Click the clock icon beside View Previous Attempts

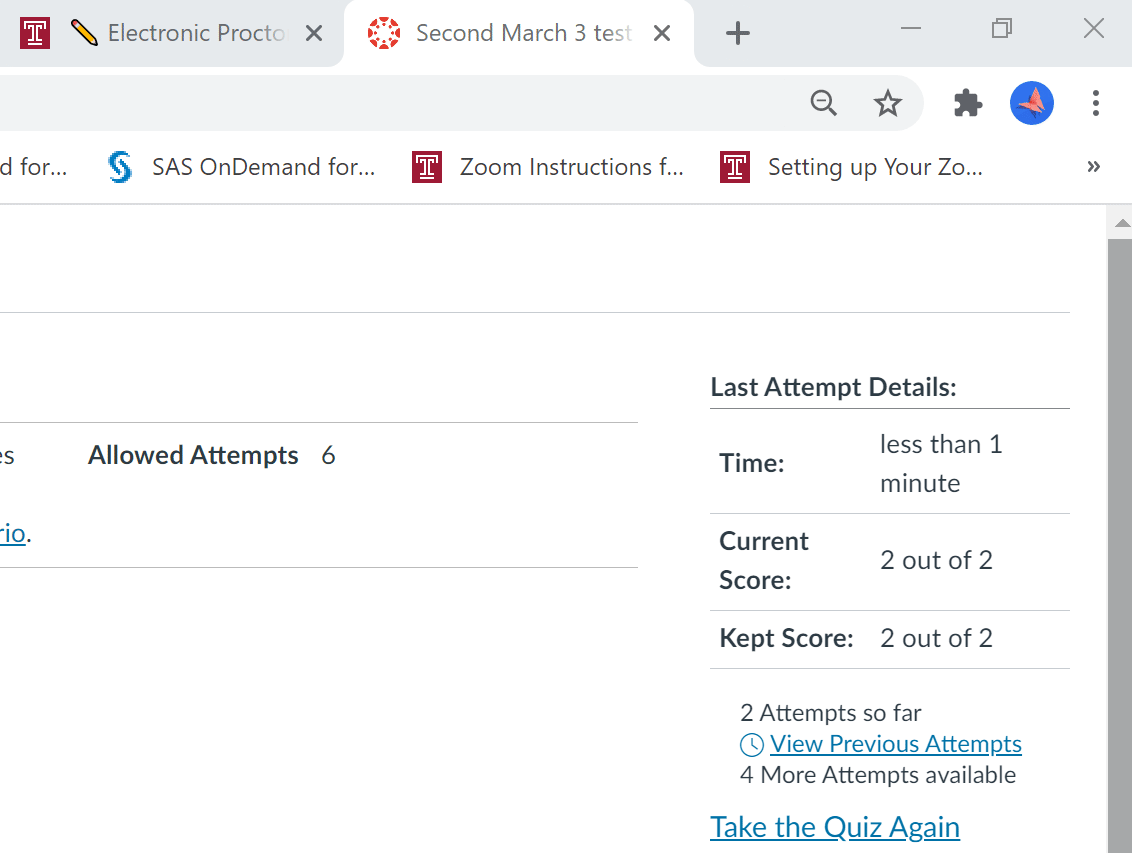pyautogui.click(x=752, y=745)
